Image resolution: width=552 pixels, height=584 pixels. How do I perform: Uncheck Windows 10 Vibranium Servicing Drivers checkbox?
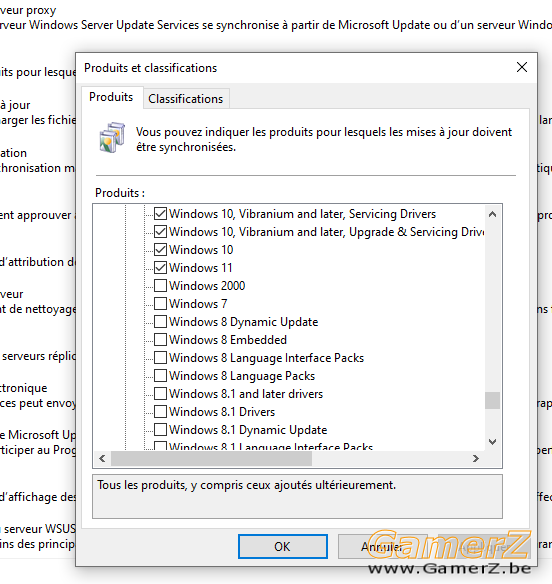click(x=160, y=214)
